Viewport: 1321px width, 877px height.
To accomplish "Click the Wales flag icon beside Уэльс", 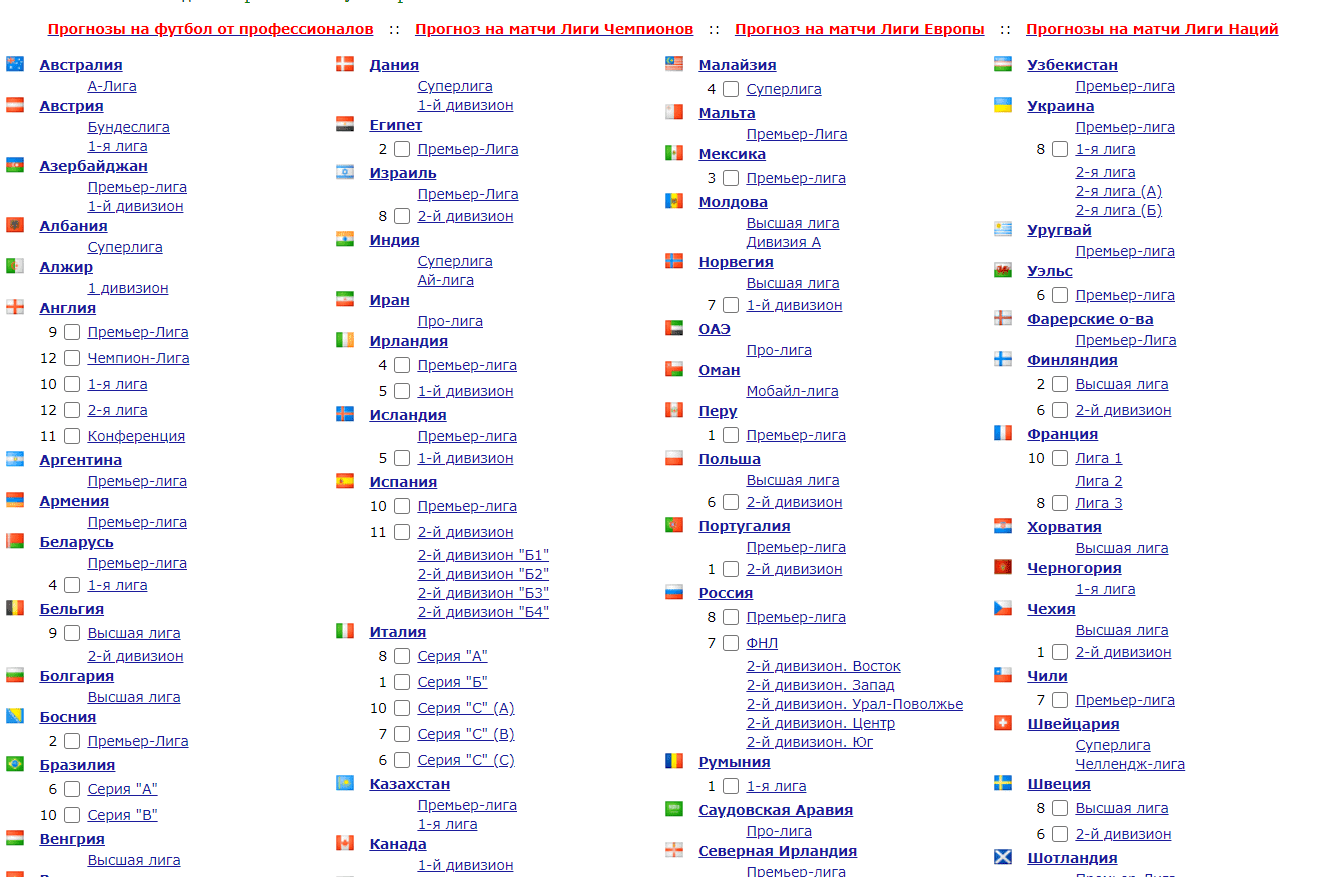I will click(1003, 270).
